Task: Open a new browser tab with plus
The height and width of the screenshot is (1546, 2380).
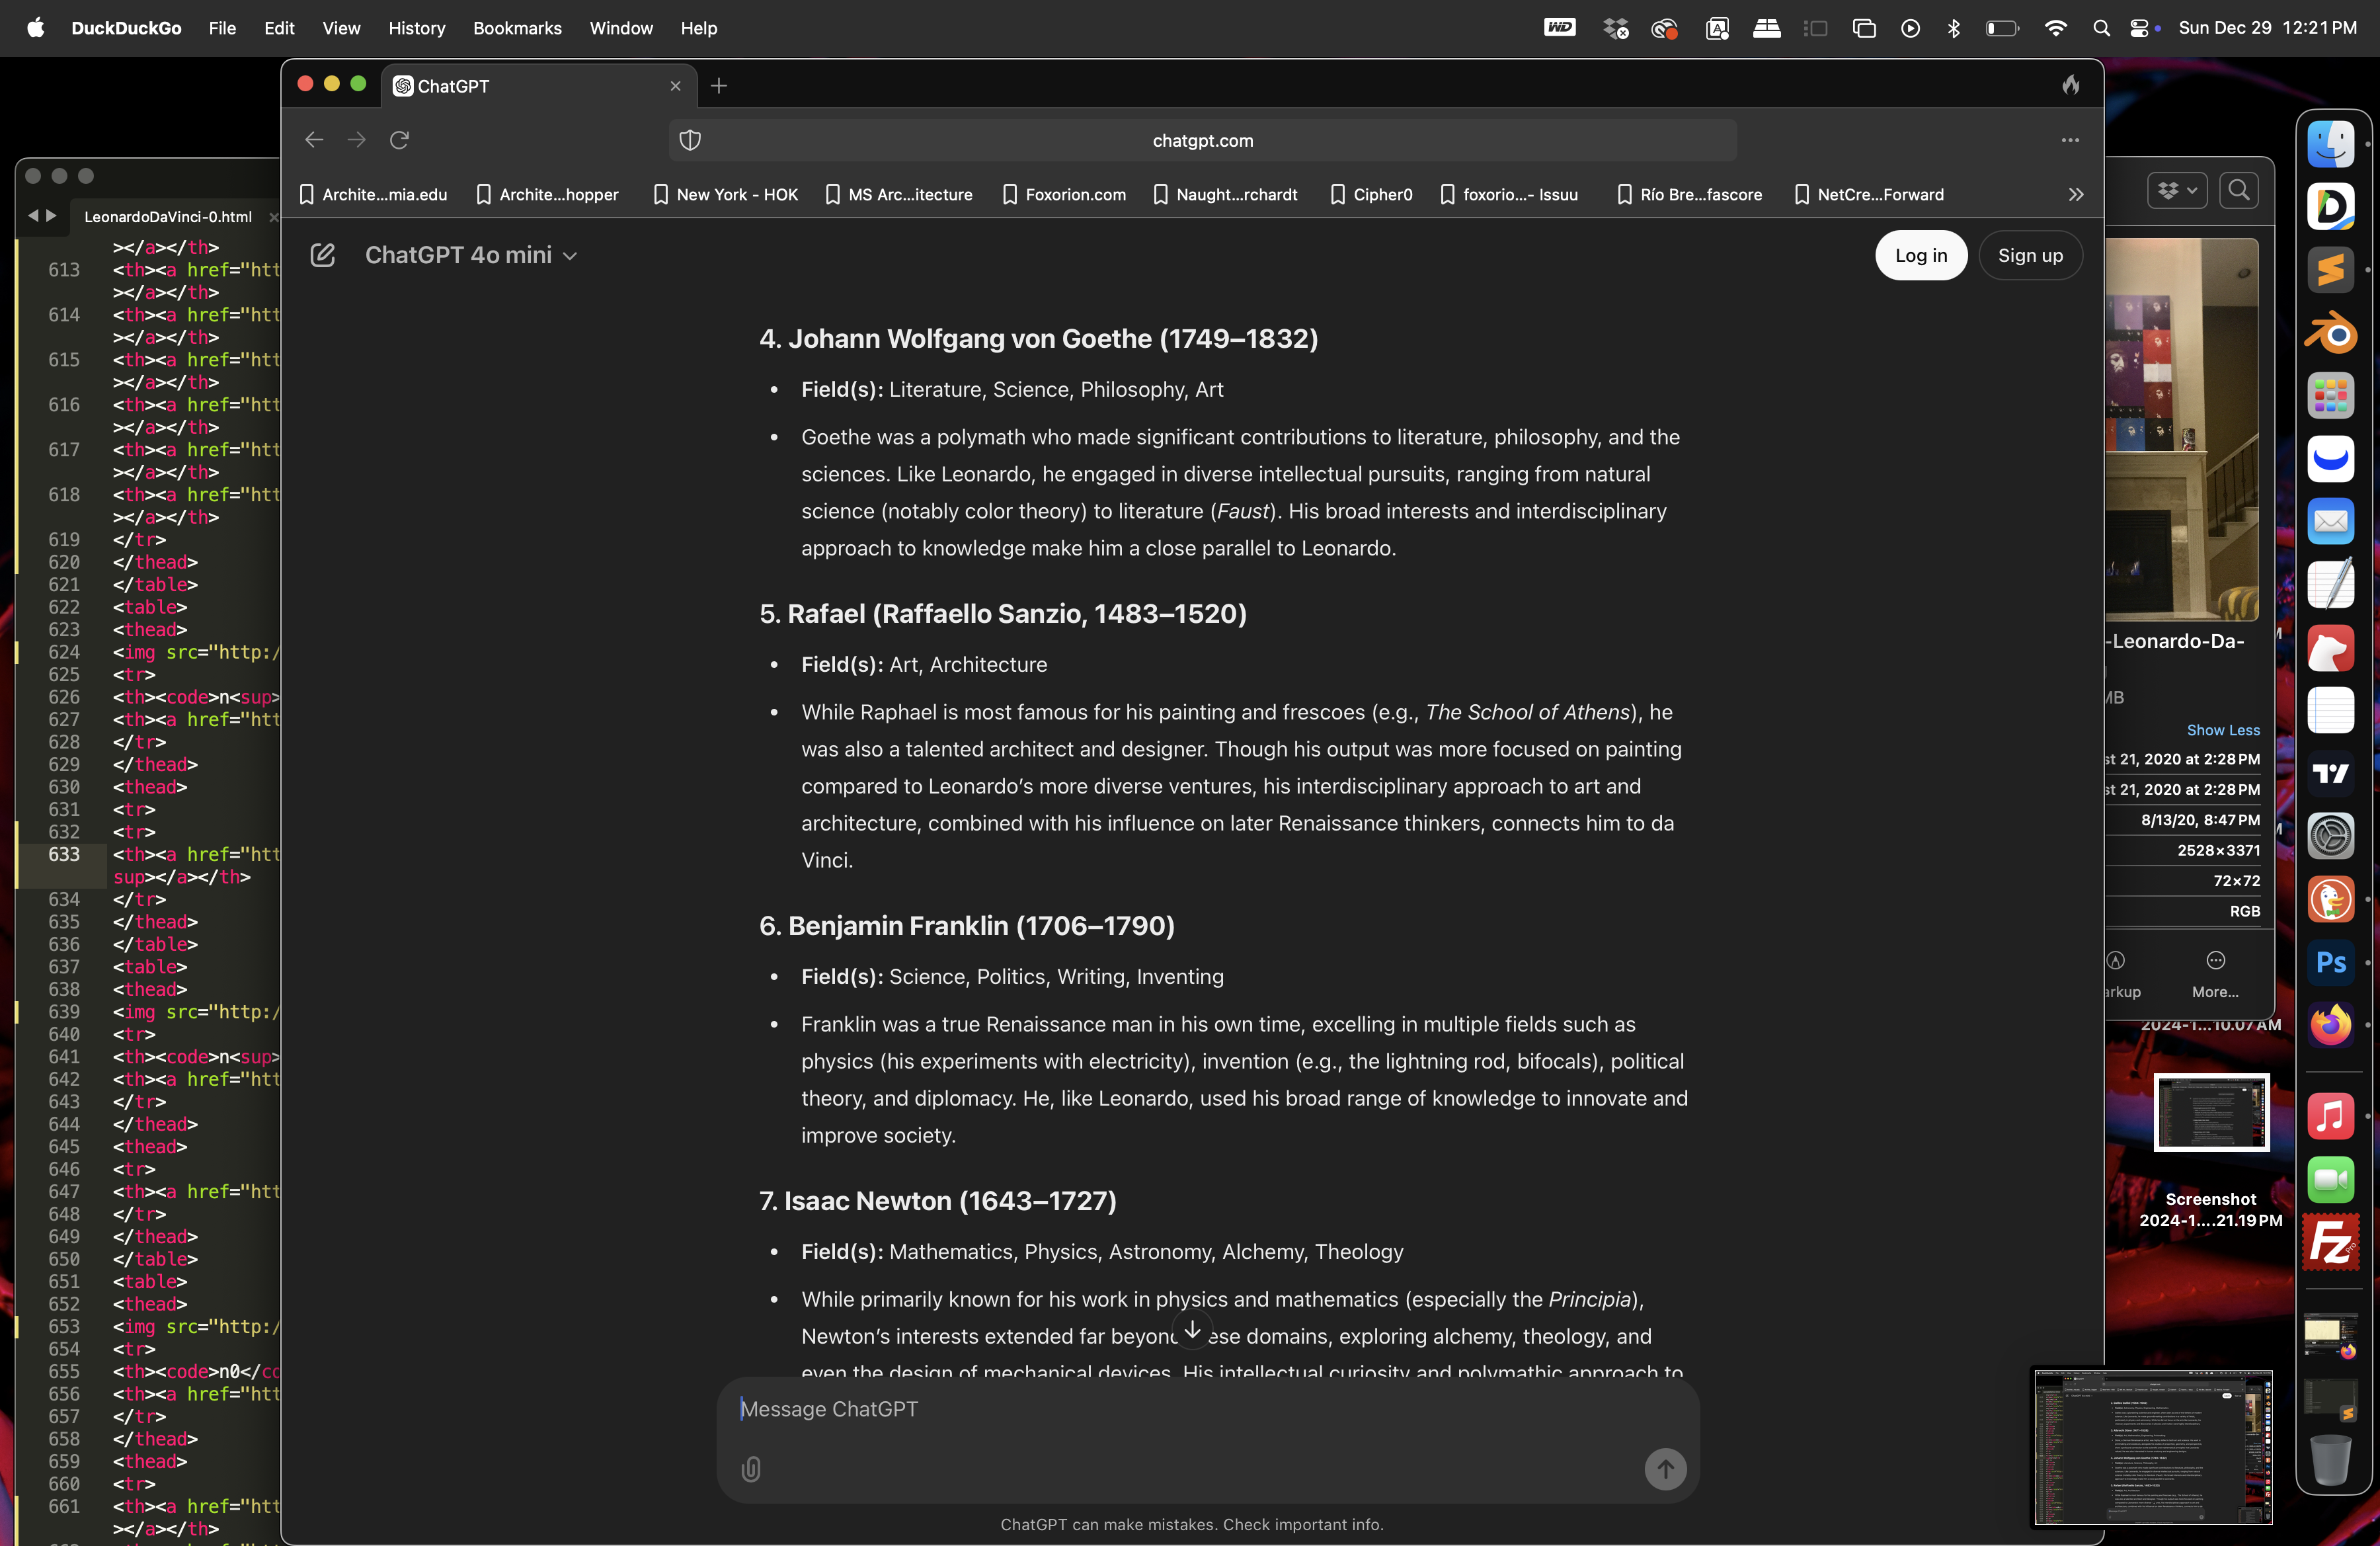Action: (x=719, y=86)
